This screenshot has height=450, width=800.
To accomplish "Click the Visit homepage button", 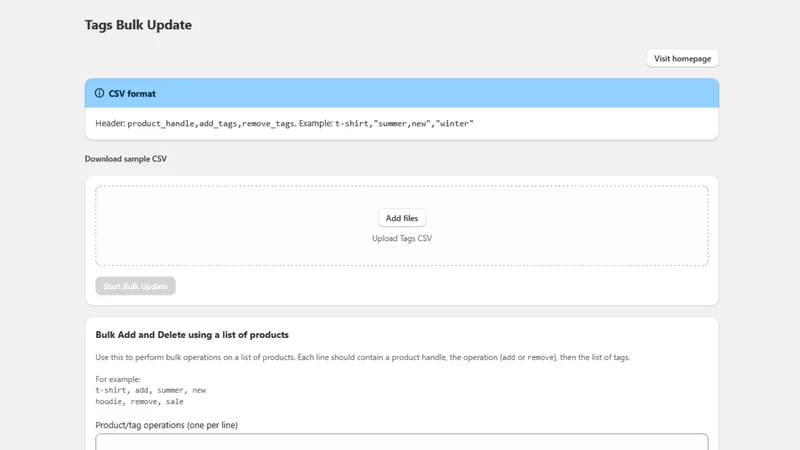I will click(x=682, y=59).
